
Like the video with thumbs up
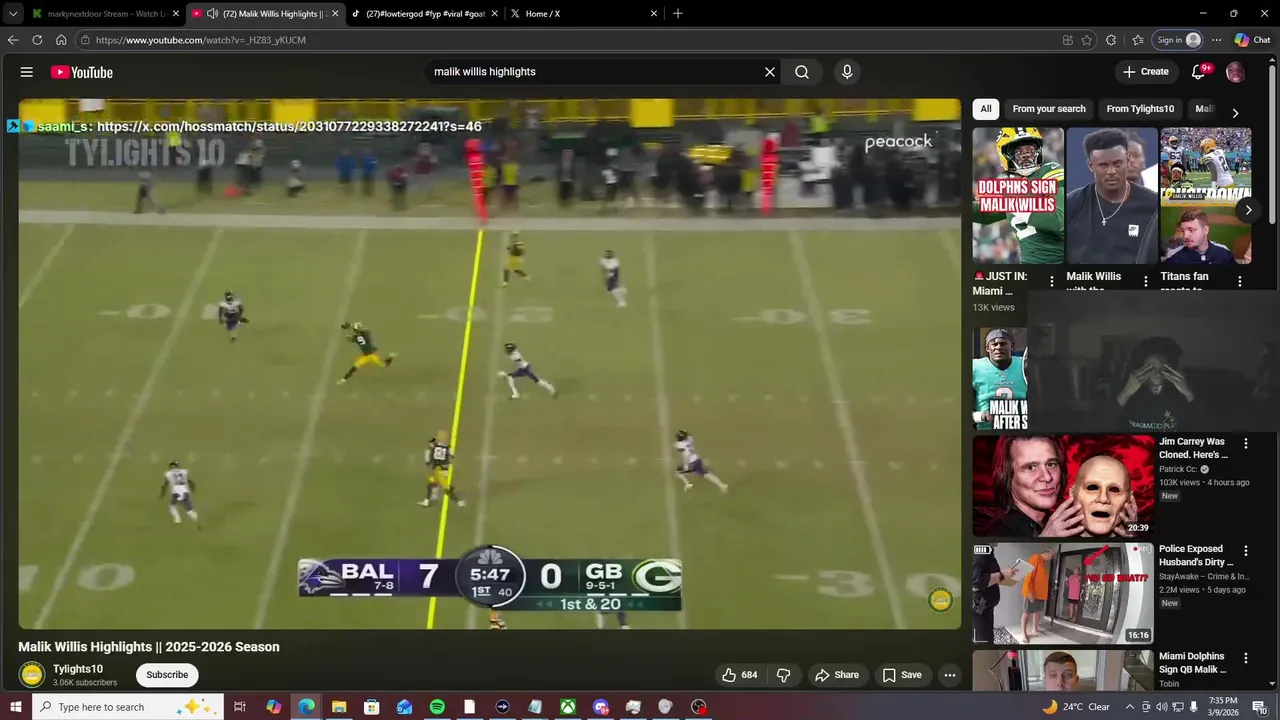click(x=740, y=675)
